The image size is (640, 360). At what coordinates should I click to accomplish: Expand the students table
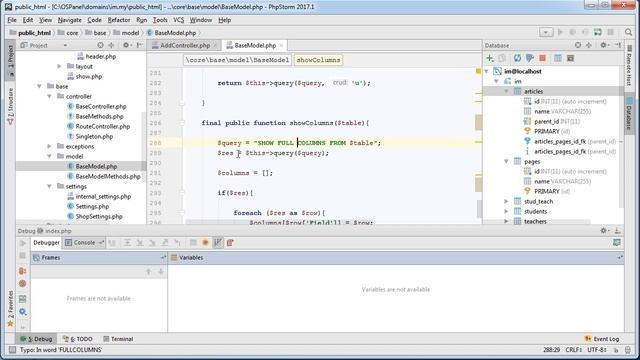[507, 211]
